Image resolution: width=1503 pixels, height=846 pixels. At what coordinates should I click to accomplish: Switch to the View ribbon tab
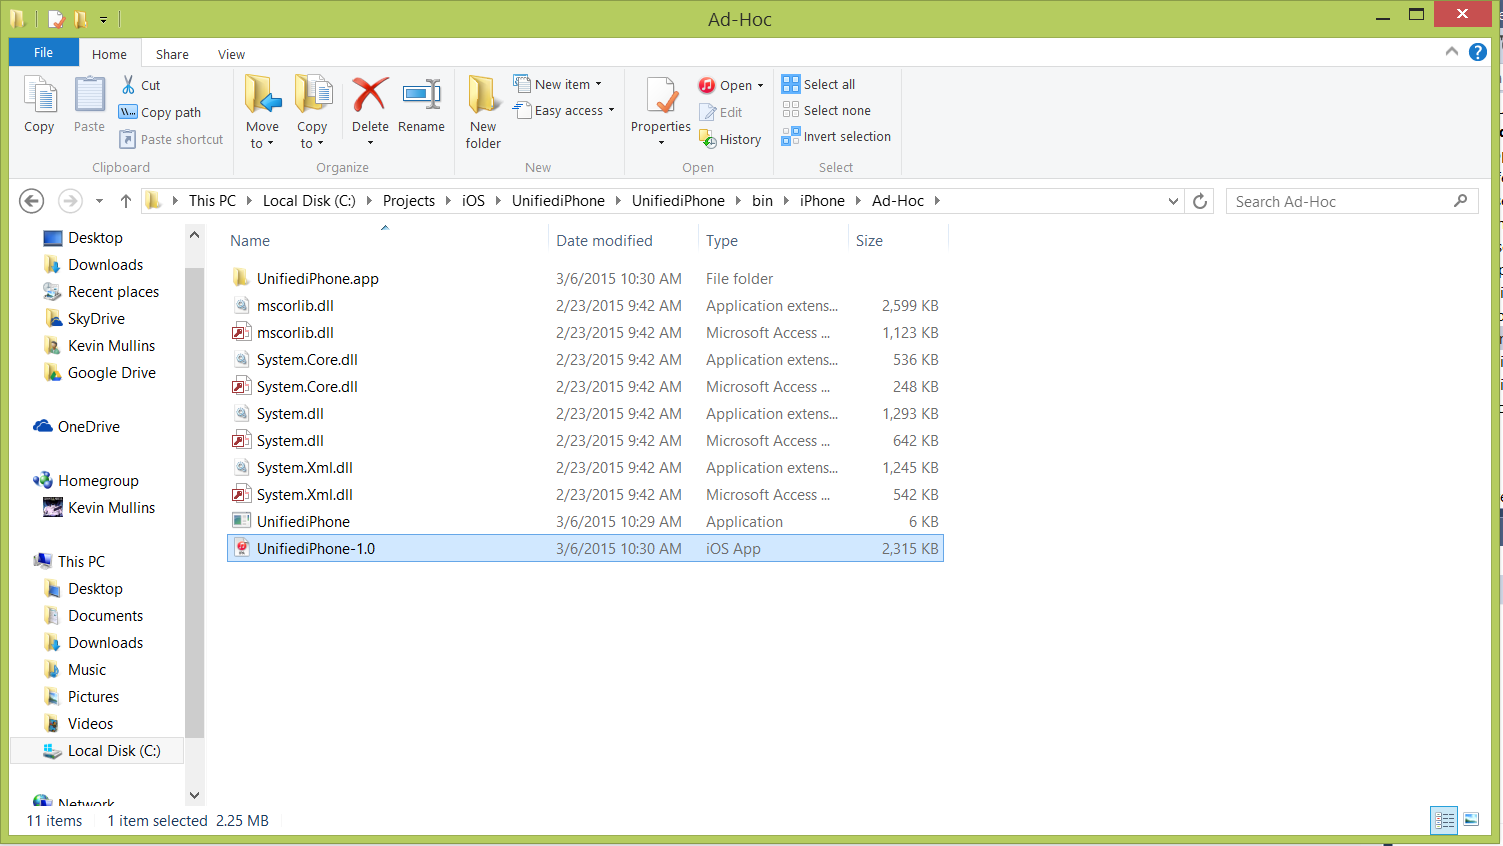click(x=231, y=53)
